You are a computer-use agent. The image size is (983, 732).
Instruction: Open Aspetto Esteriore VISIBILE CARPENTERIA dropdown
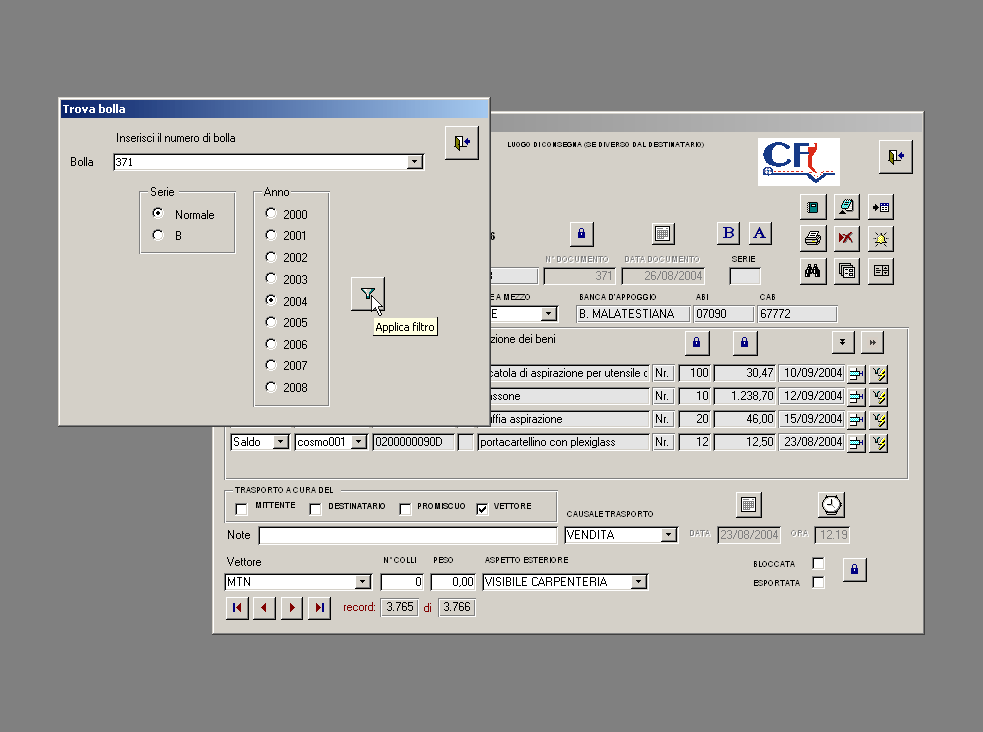(638, 582)
